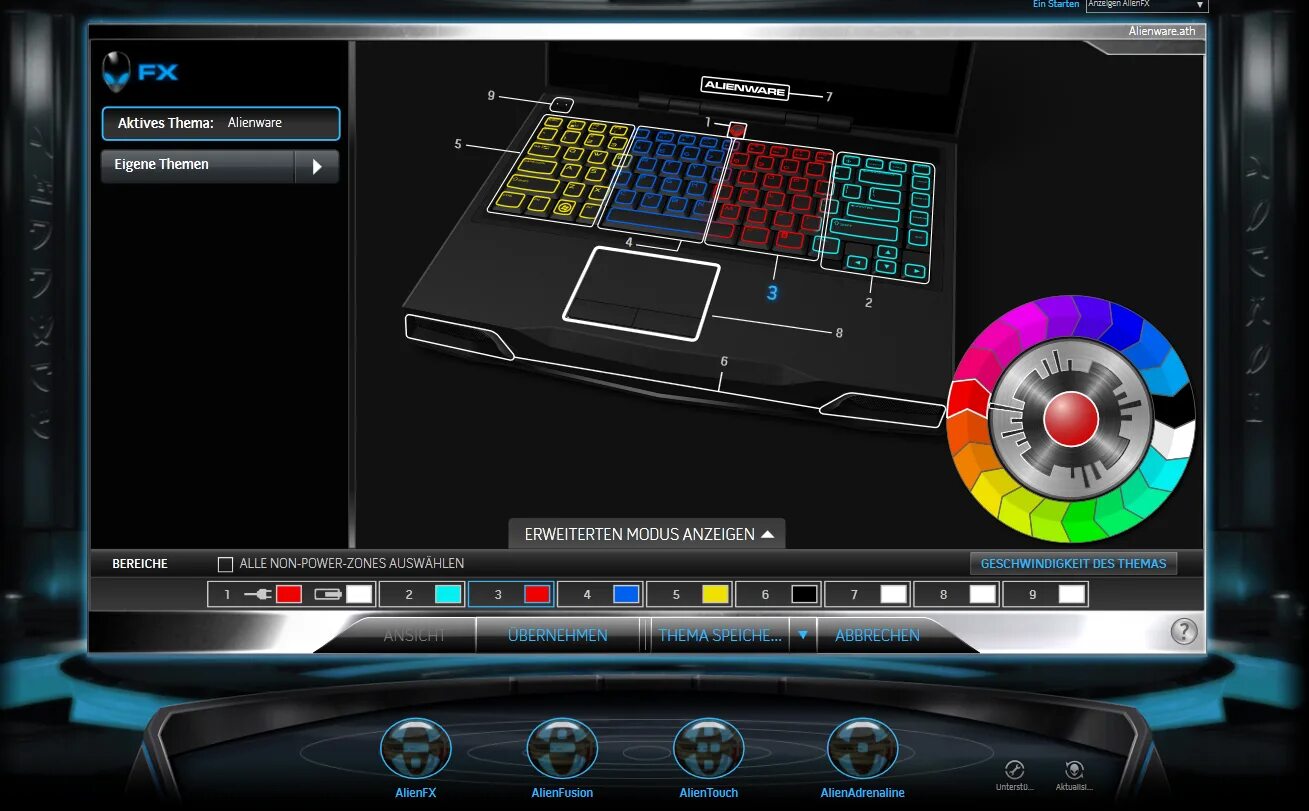Pick red AC power swatch for zone 1
Screen dimensions: 1309x811
tap(289, 594)
